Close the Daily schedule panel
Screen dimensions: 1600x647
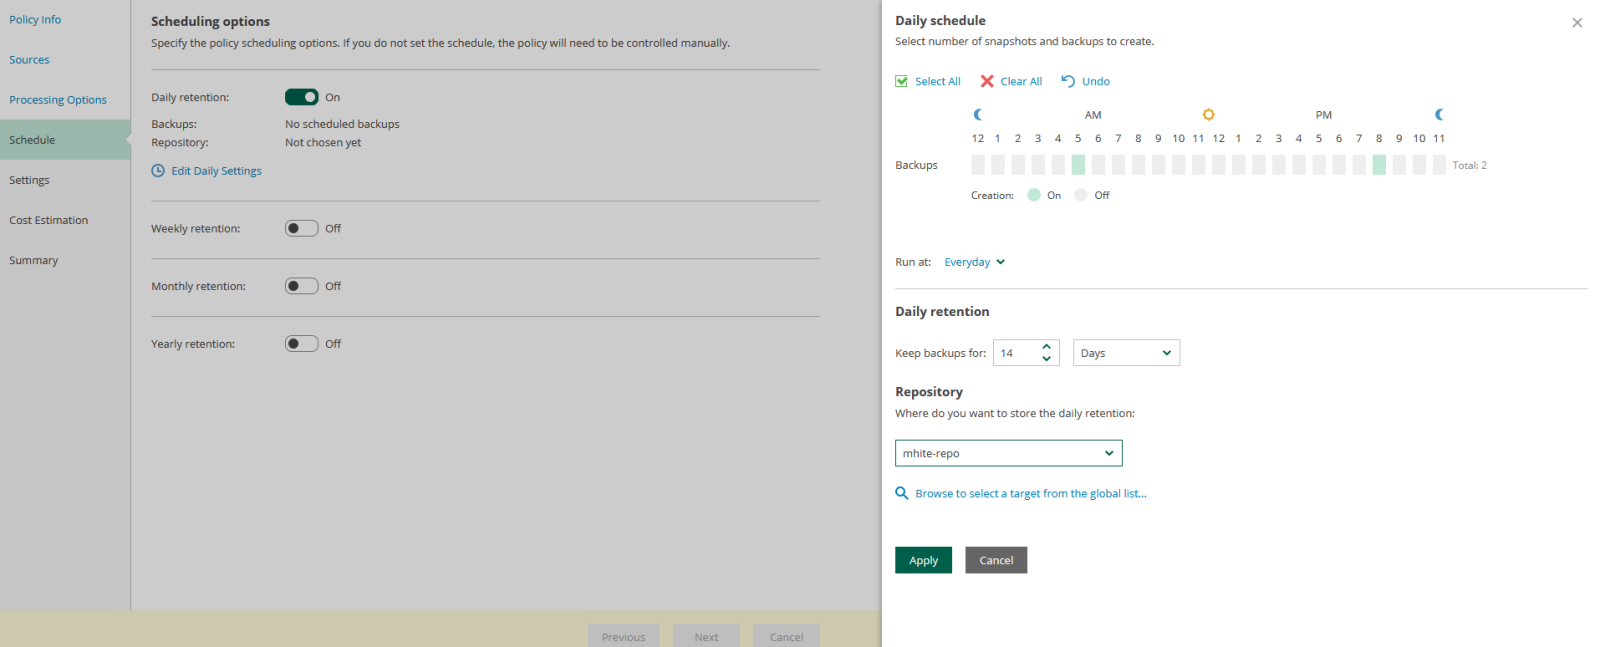point(1576,23)
